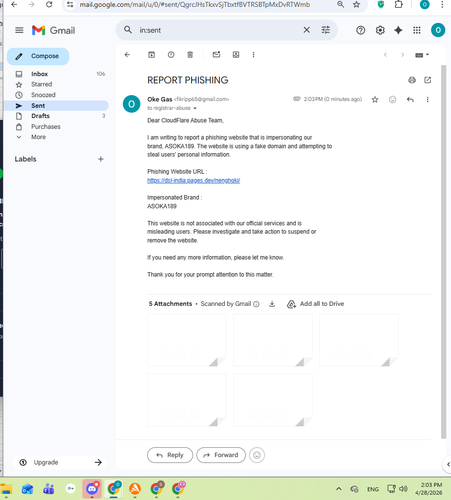Viewport: 451px width, 500px height.
Task: Show hidden system tray icons
Action: (x=339, y=489)
